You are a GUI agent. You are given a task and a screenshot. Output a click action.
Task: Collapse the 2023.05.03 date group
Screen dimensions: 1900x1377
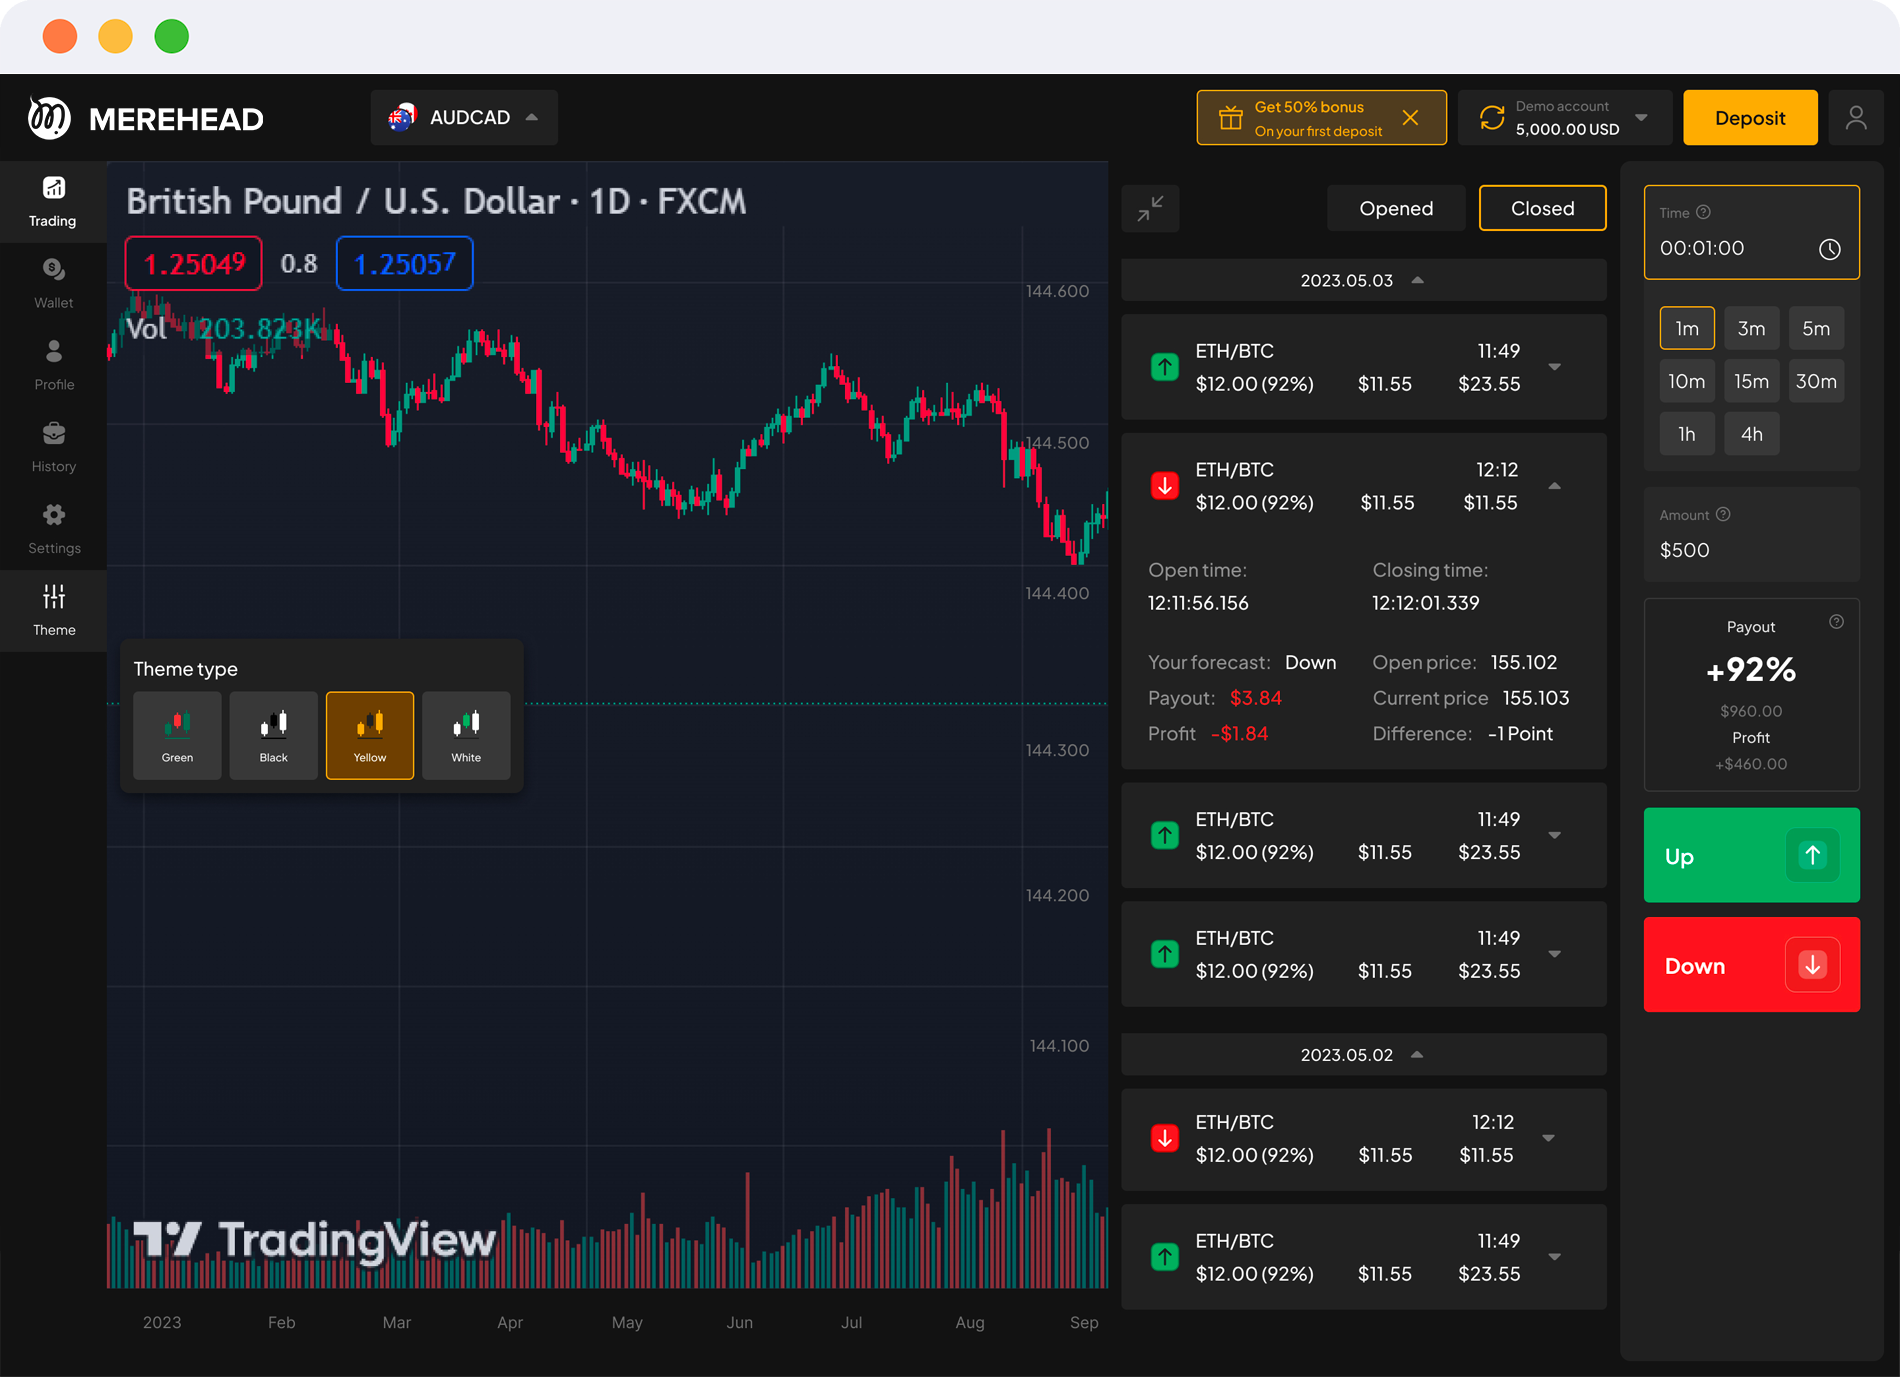coord(1417,280)
